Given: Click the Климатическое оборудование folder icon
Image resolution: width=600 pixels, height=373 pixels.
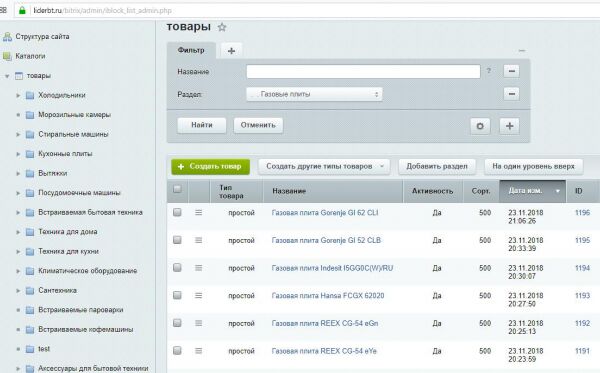Looking at the screenshot, I should (x=30, y=271).
